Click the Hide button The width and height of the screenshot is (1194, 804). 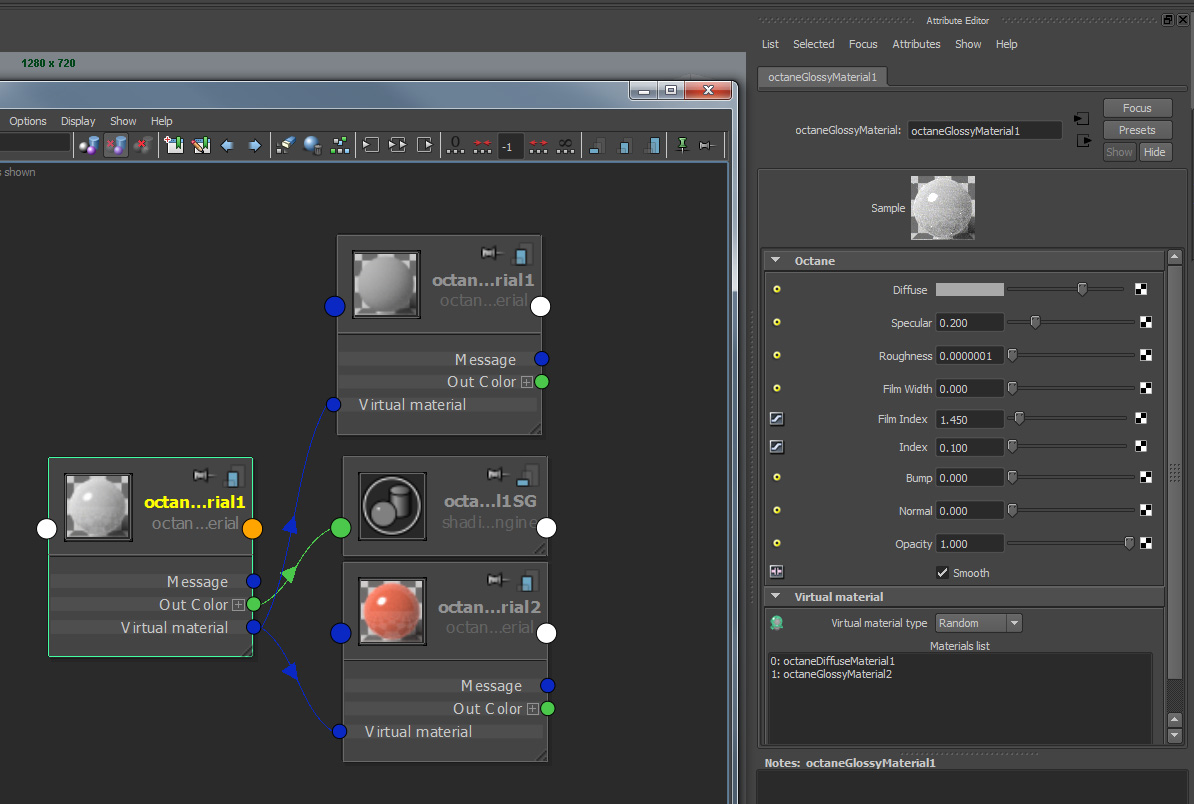(1154, 152)
